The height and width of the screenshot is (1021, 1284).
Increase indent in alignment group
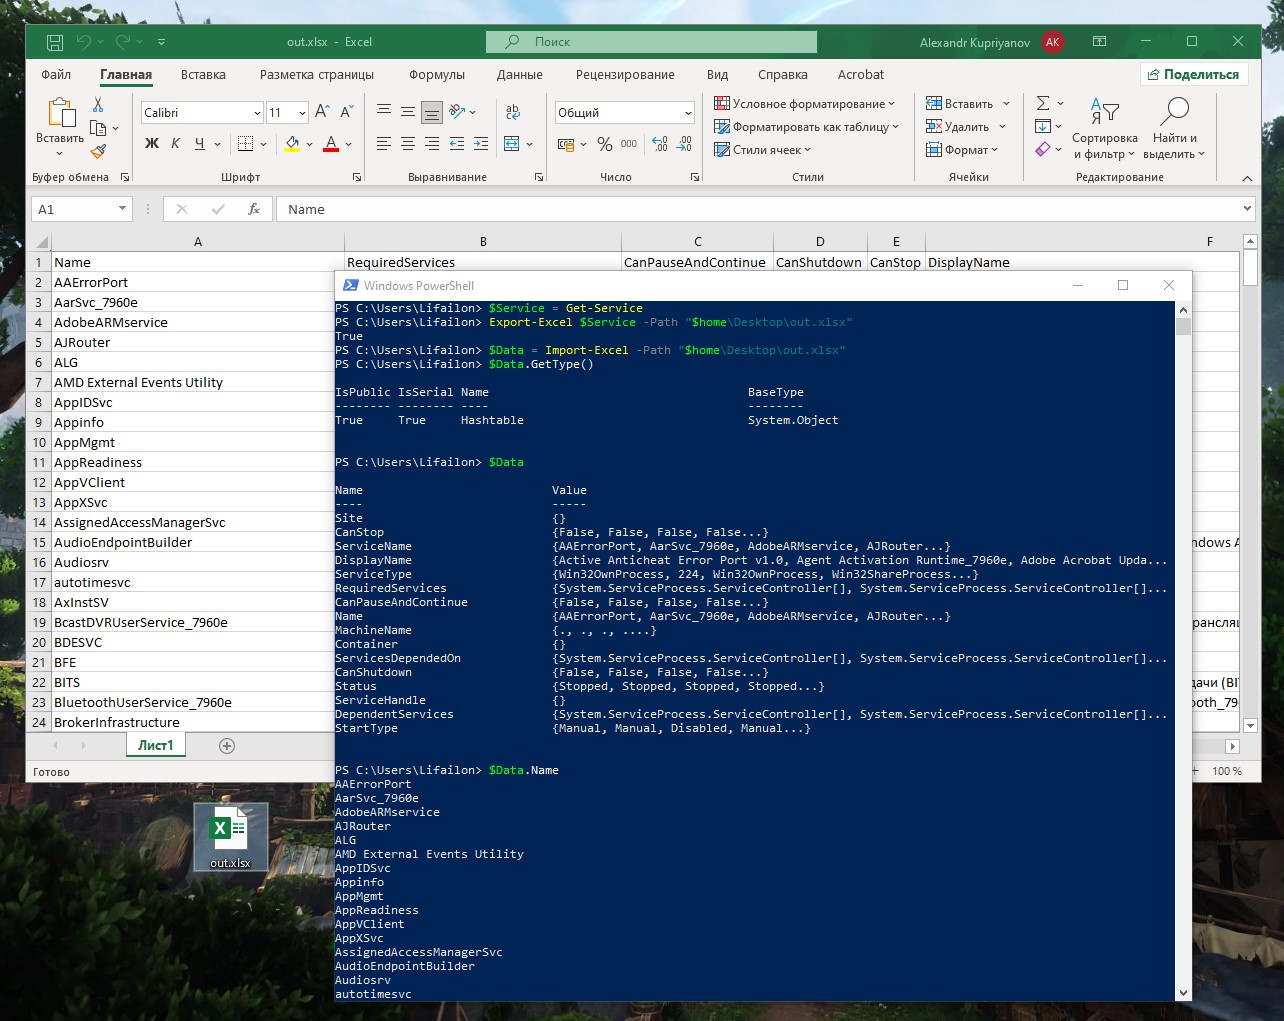point(481,144)
